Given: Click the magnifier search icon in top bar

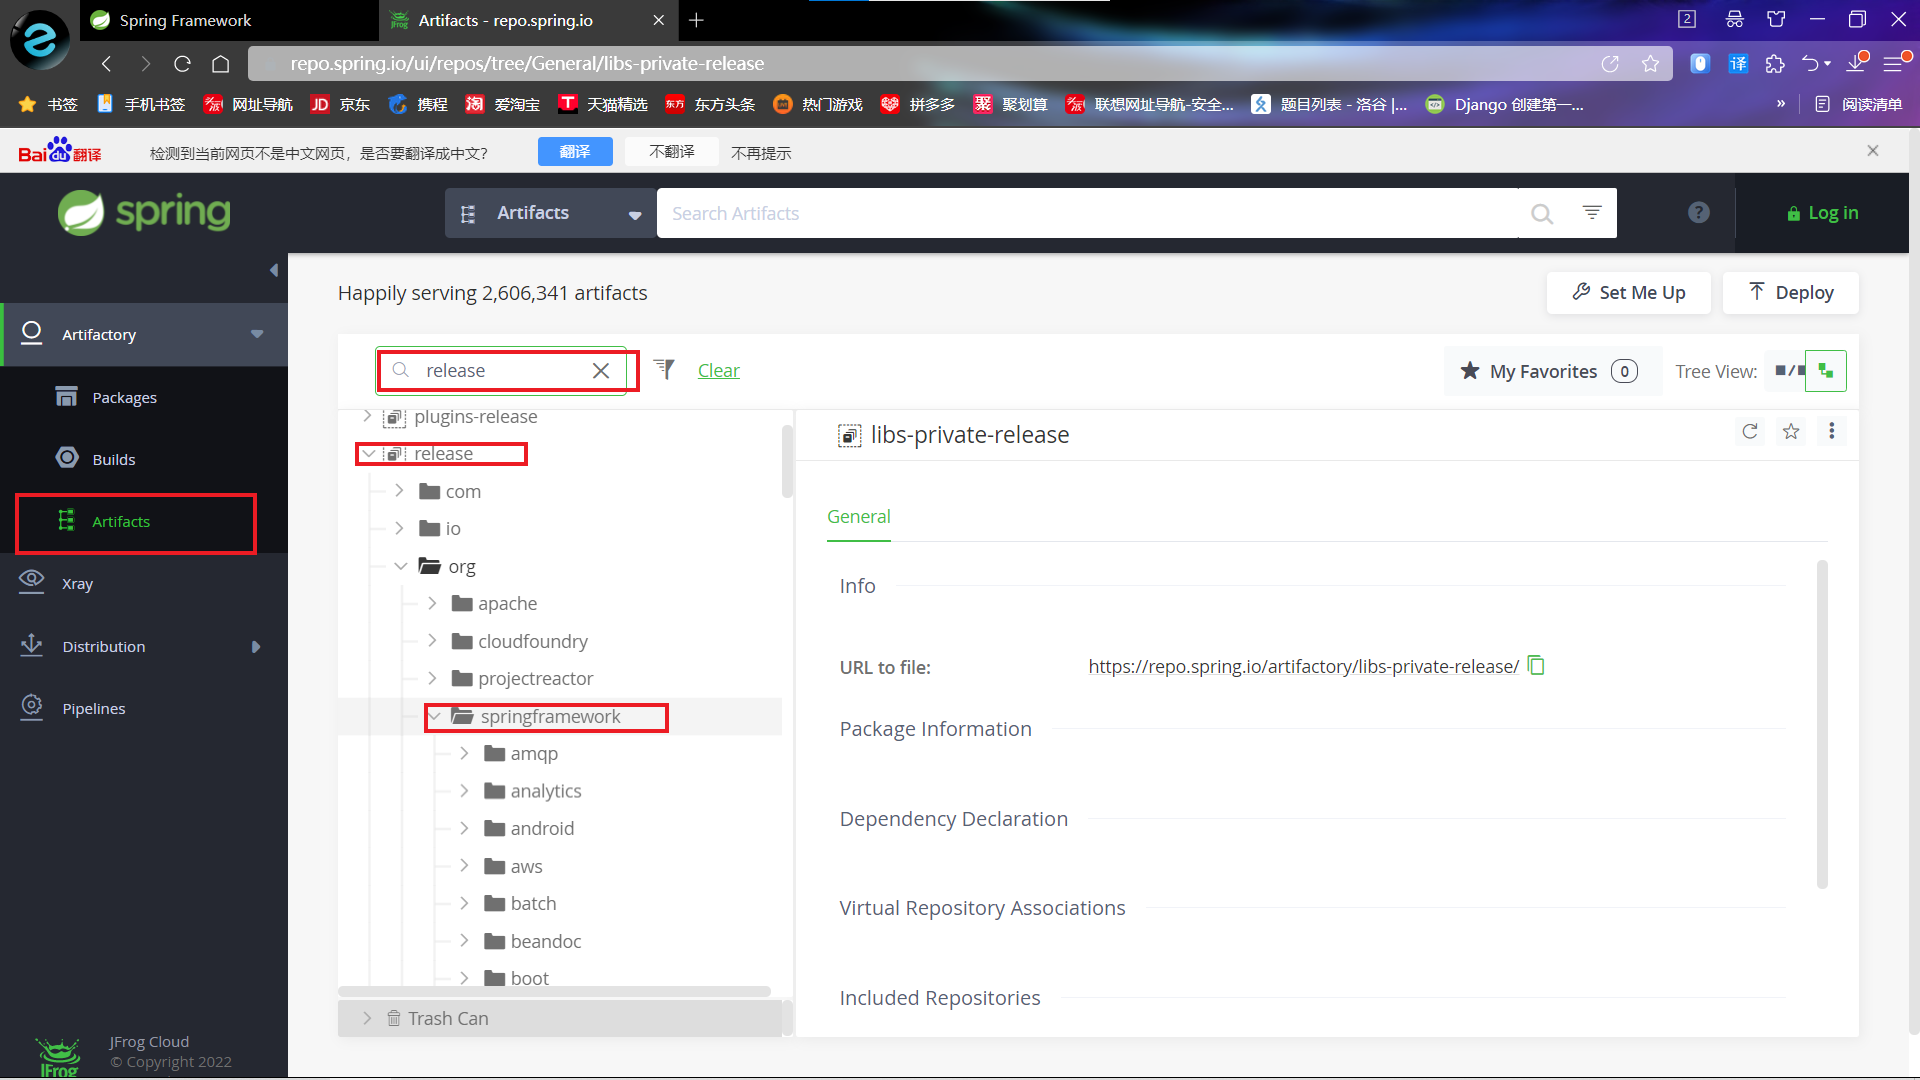Looking at the screenshot, I should (1542, 213).
